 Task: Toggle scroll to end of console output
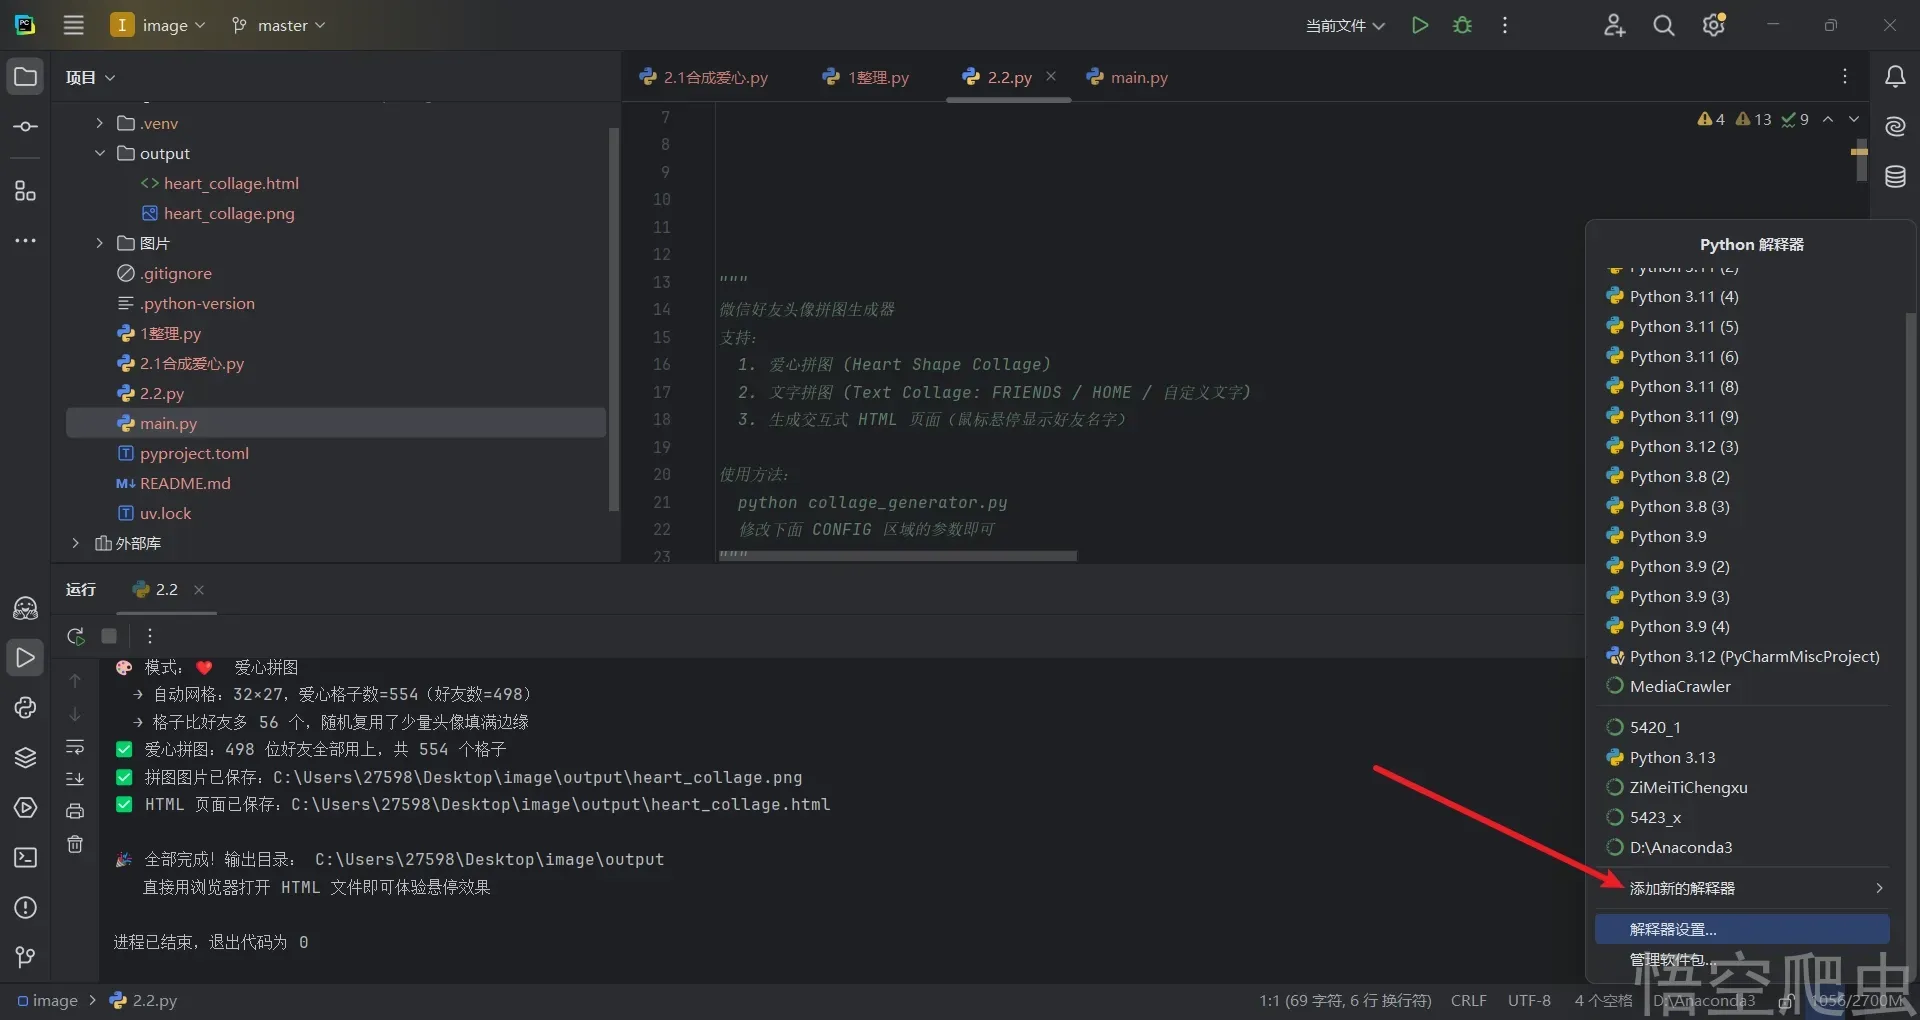pyautogui.click(x=75, y=779)
